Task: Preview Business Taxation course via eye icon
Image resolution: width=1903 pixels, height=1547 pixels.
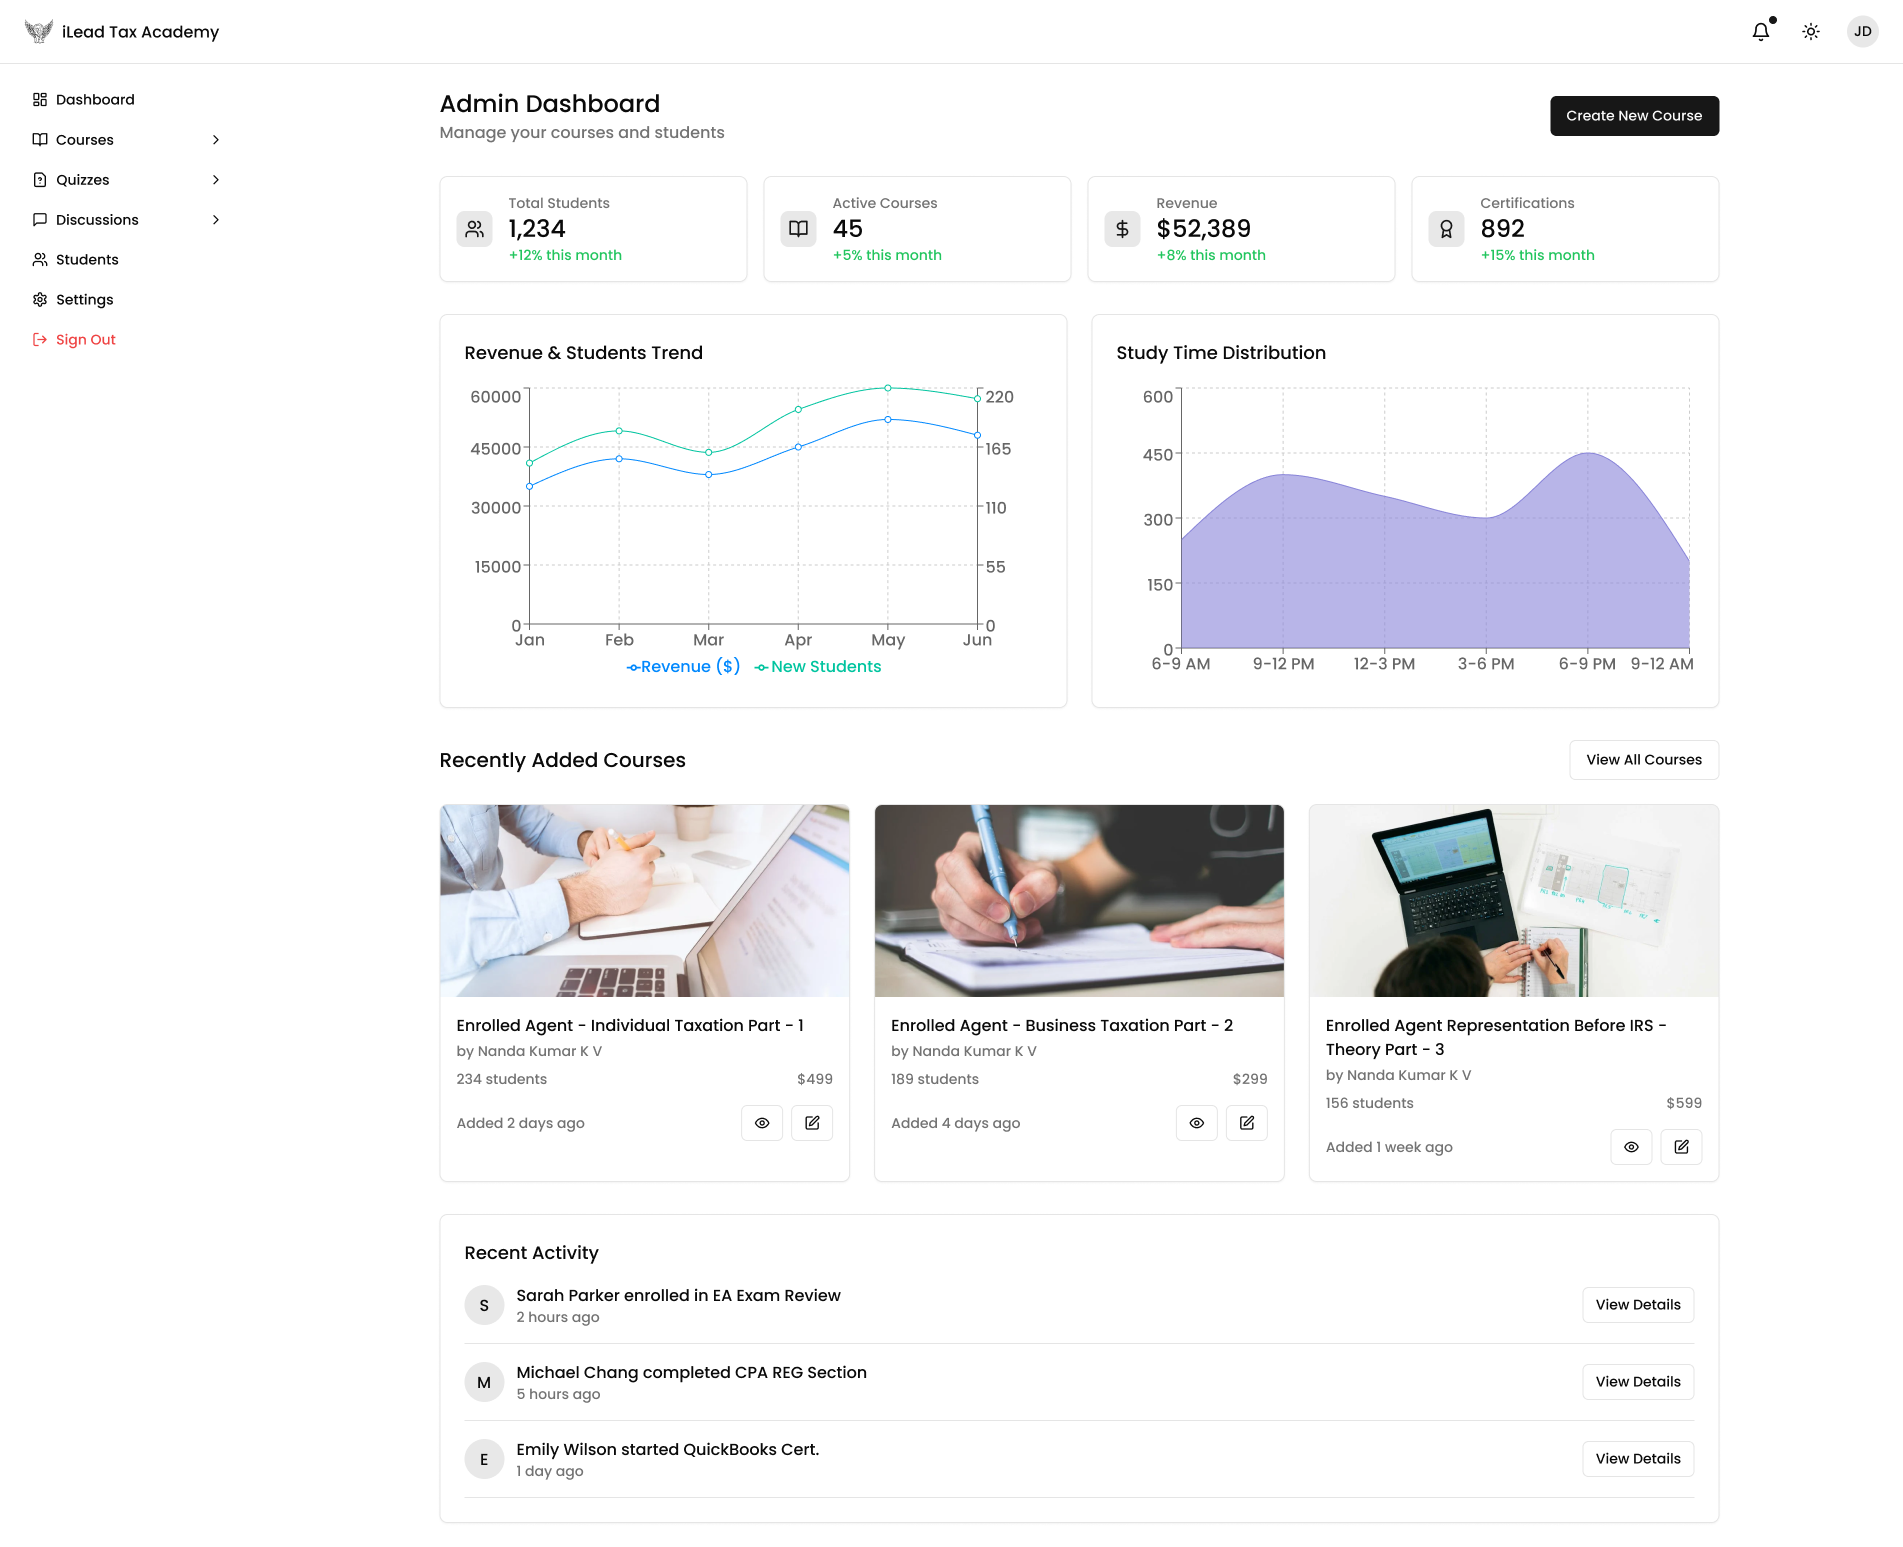Action: (x=1197, y=1123)
